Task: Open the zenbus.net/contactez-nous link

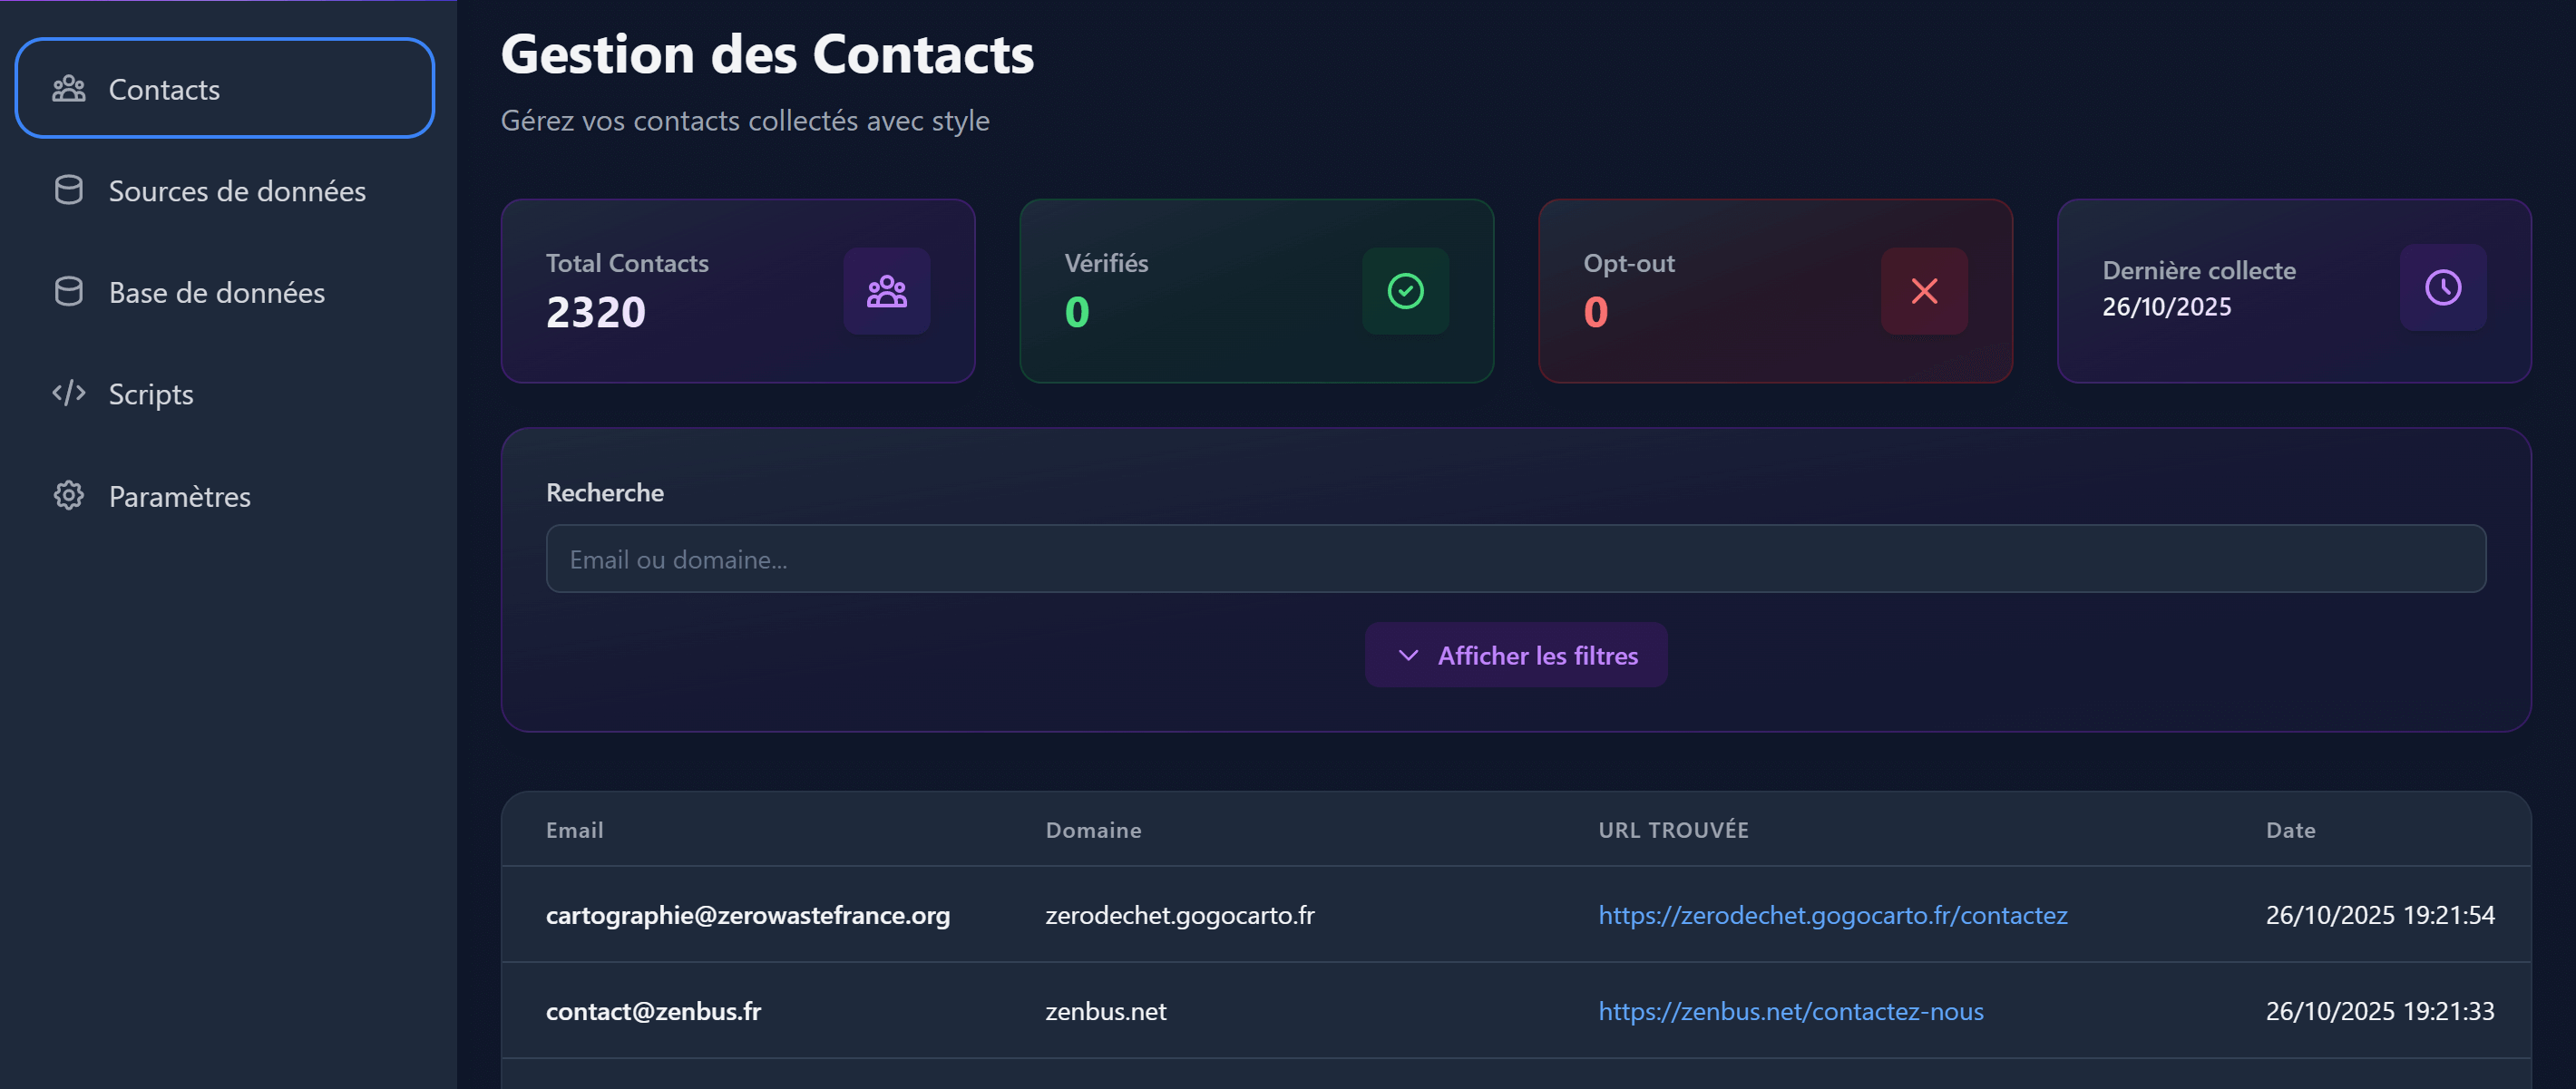Action: 1790,1010
